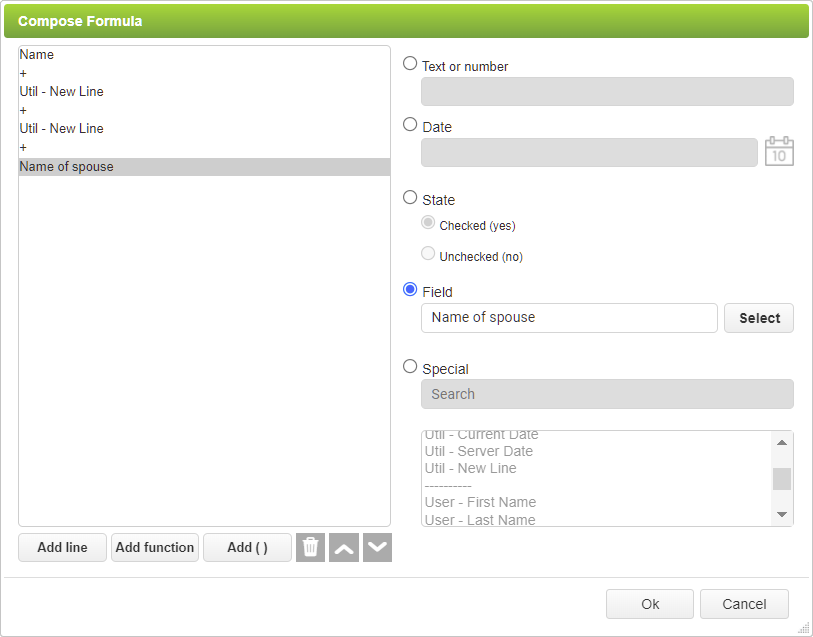Move selected line down with chevron
The width and height of the screenshot is (813, 637).
(x=377, y=547)
